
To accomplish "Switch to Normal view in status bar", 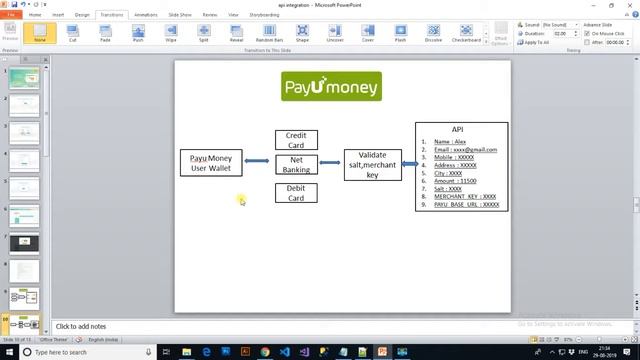I will 534,340.
